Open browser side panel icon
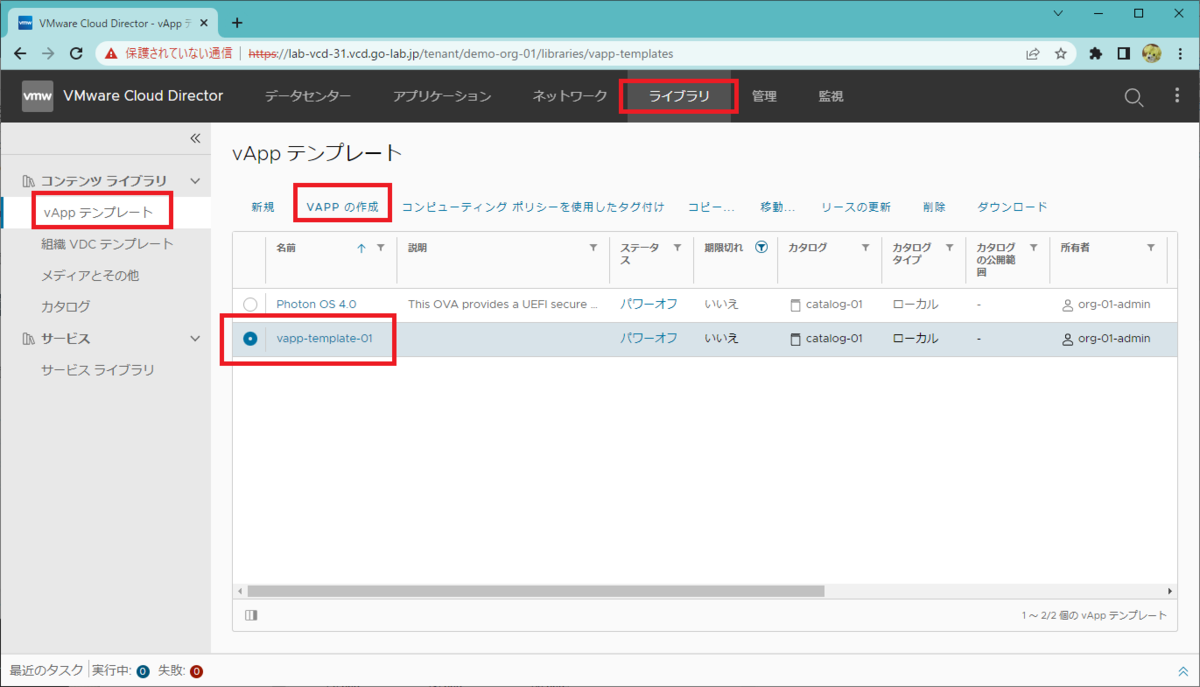This screenshot has height=687, width=1200. tap(1124, 53)
